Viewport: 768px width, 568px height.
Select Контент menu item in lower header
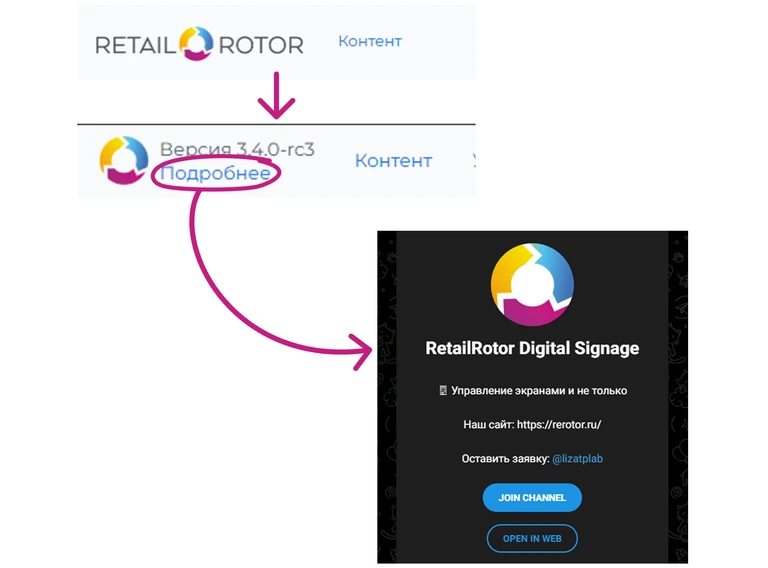tap(393, 161)
